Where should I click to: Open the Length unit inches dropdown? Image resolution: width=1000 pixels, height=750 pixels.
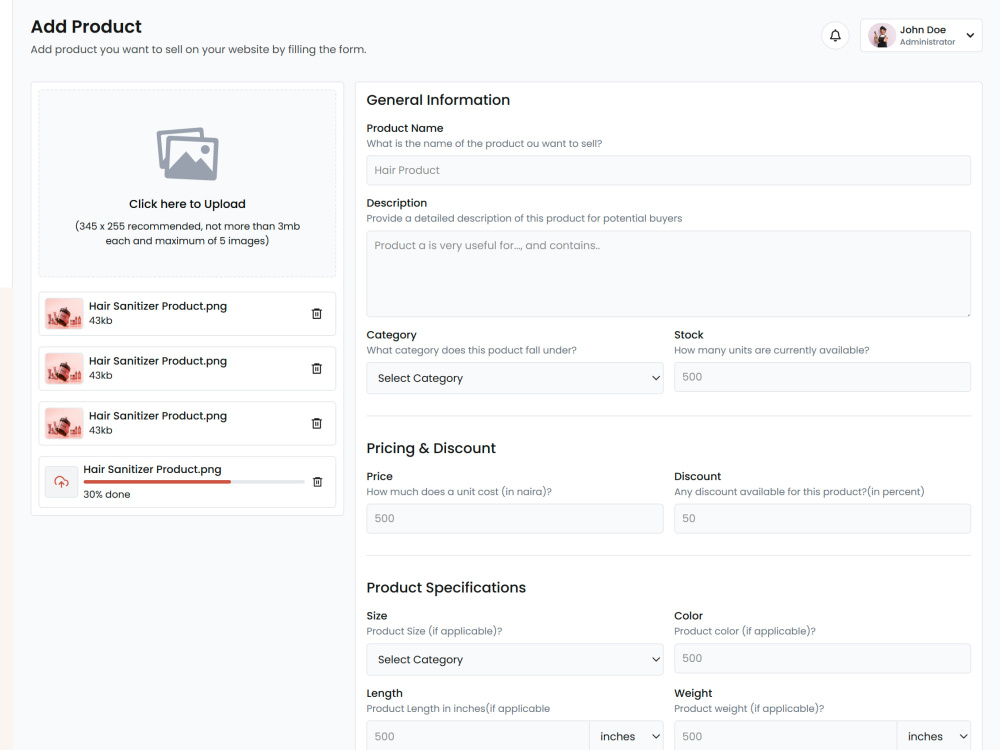coord(626,737)
